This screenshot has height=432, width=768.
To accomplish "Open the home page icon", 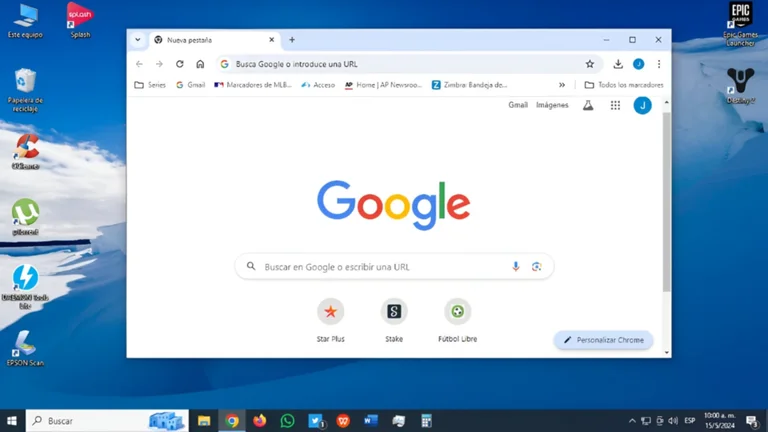I will pos(200,64).
